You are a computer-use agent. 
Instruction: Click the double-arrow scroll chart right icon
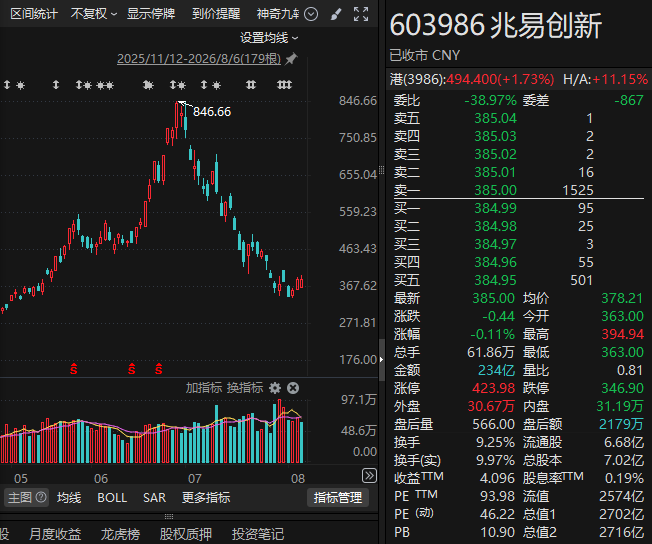(x=369, y=475)
